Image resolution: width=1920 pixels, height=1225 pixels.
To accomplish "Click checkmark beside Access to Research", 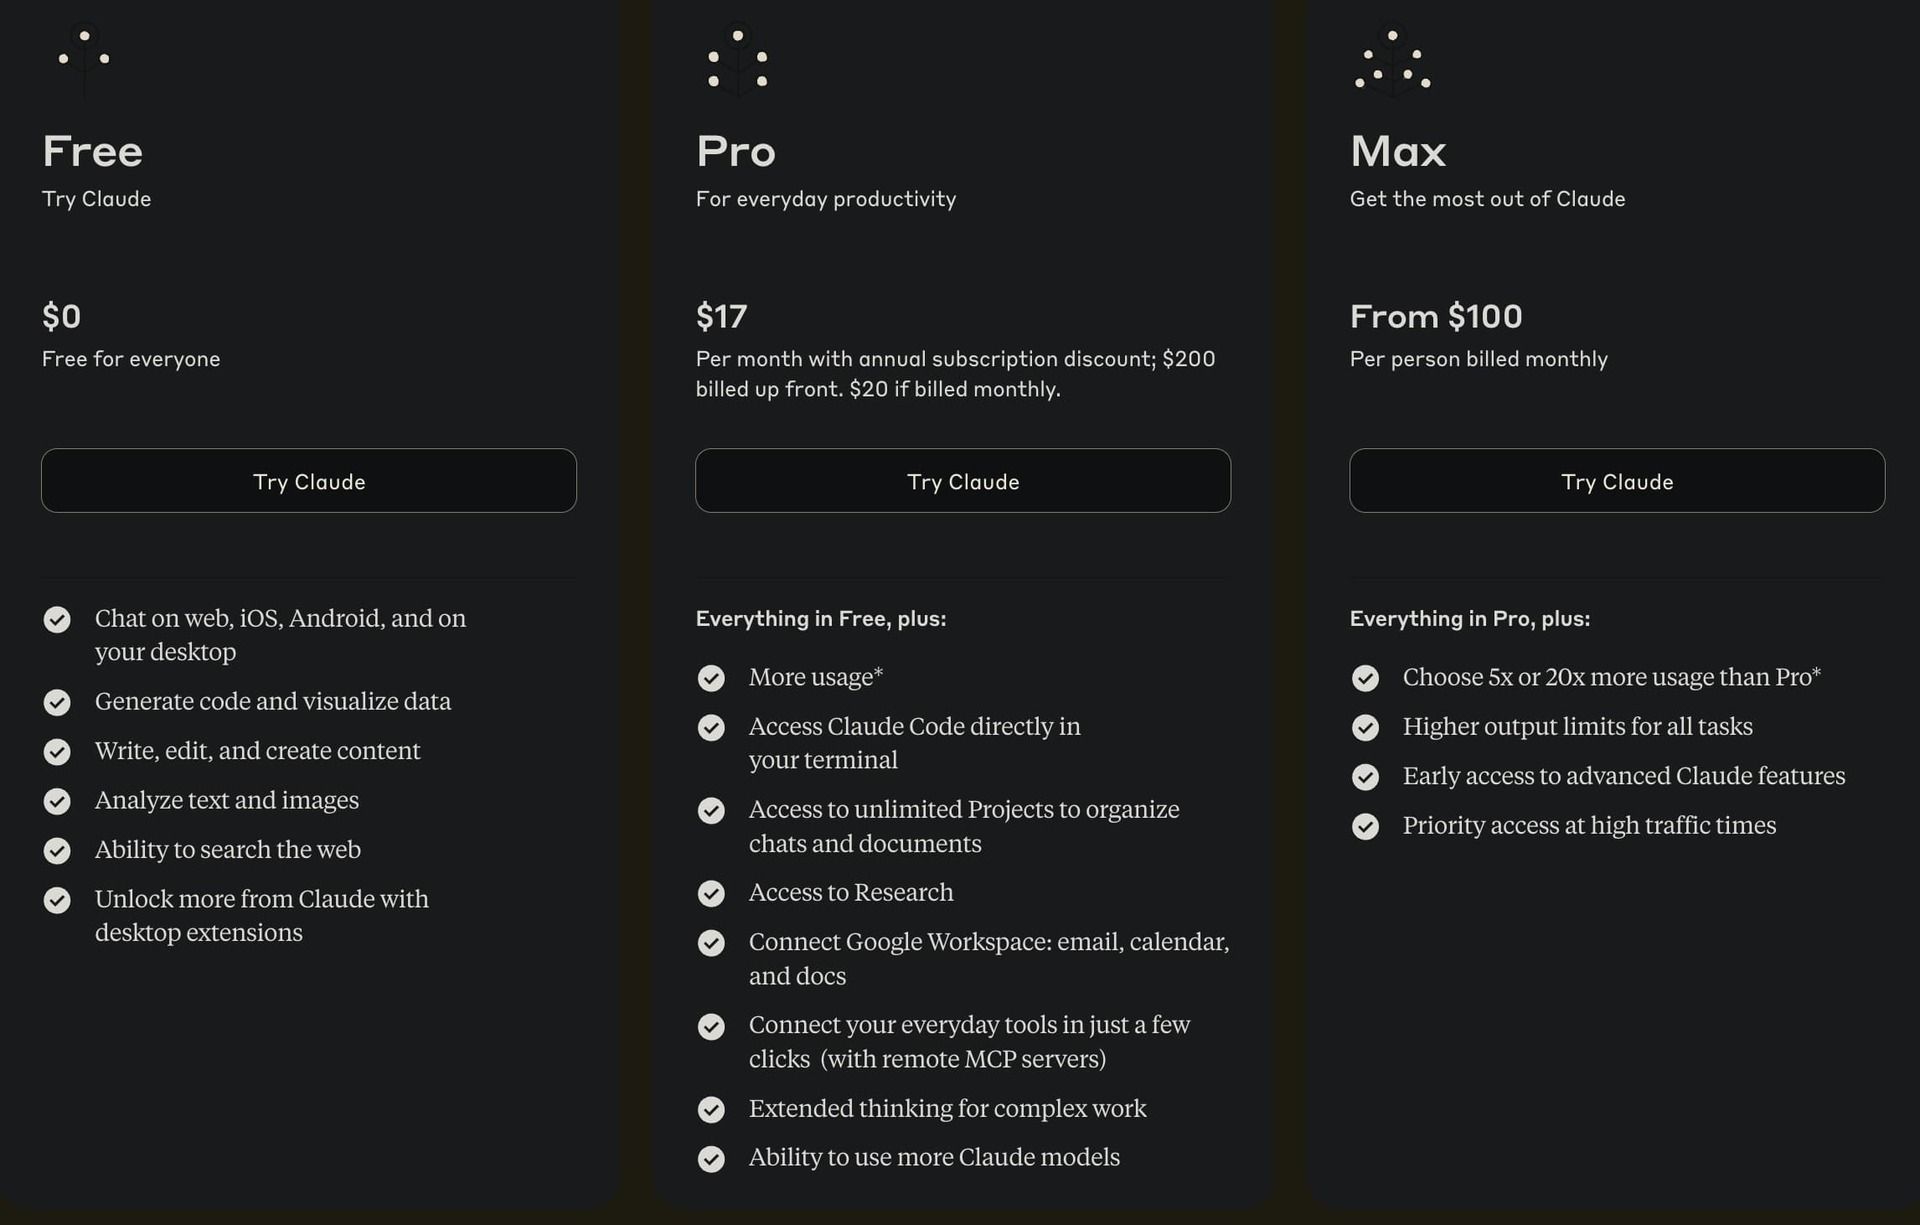I will 711,893.
